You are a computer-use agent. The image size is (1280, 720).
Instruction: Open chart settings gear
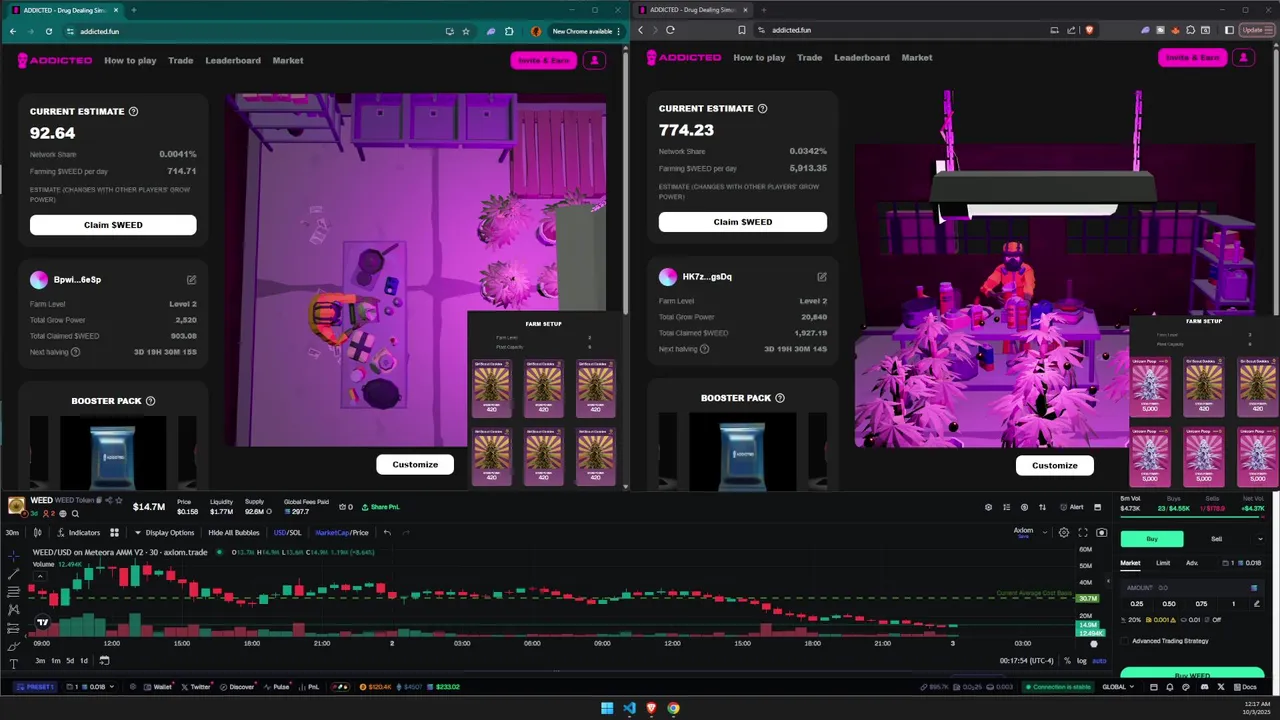(x=1064, y=533)
